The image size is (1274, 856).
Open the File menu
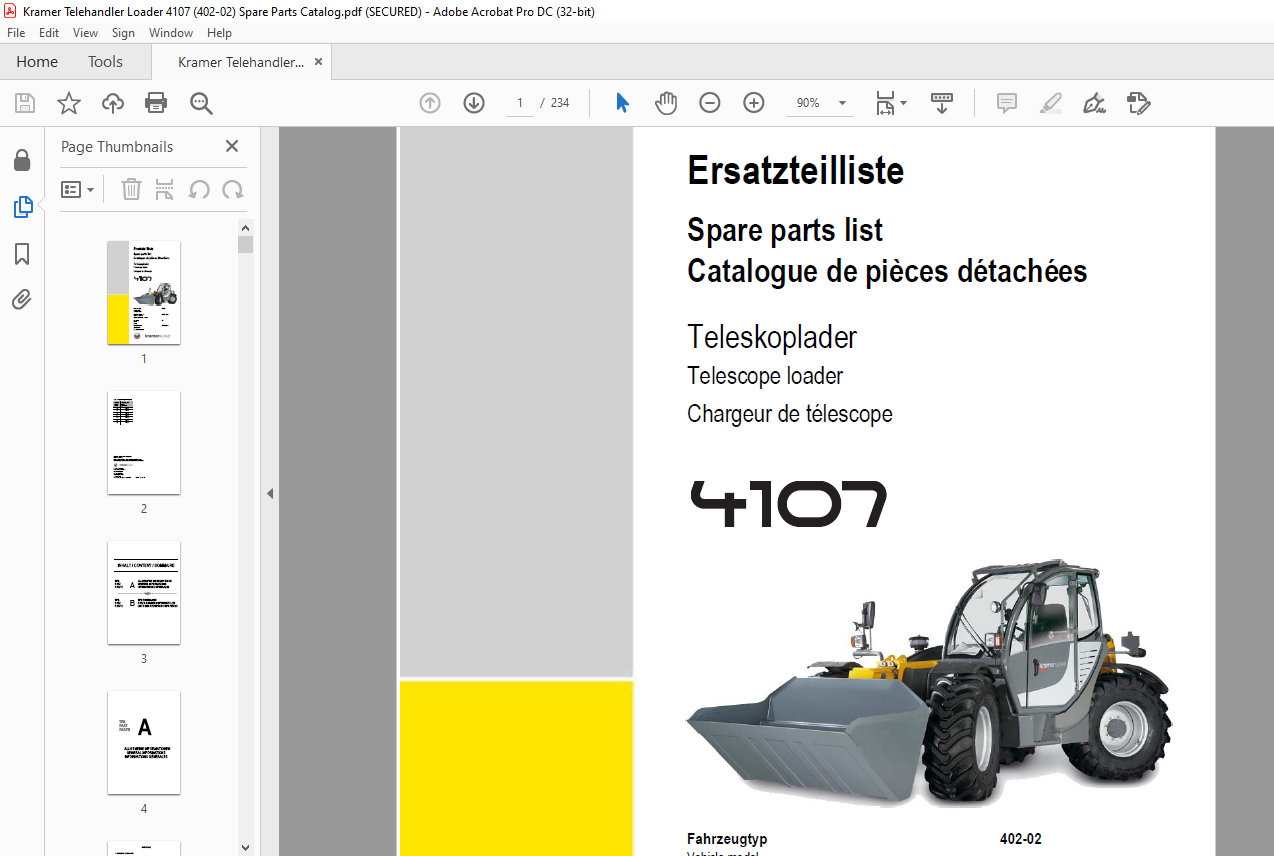click(x=16, y=33)
